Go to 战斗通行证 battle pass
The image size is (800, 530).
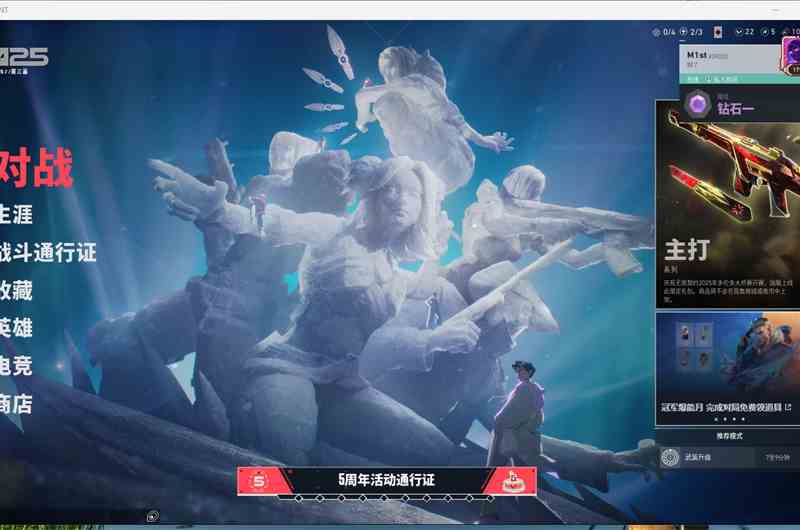(x=47, y=252)
